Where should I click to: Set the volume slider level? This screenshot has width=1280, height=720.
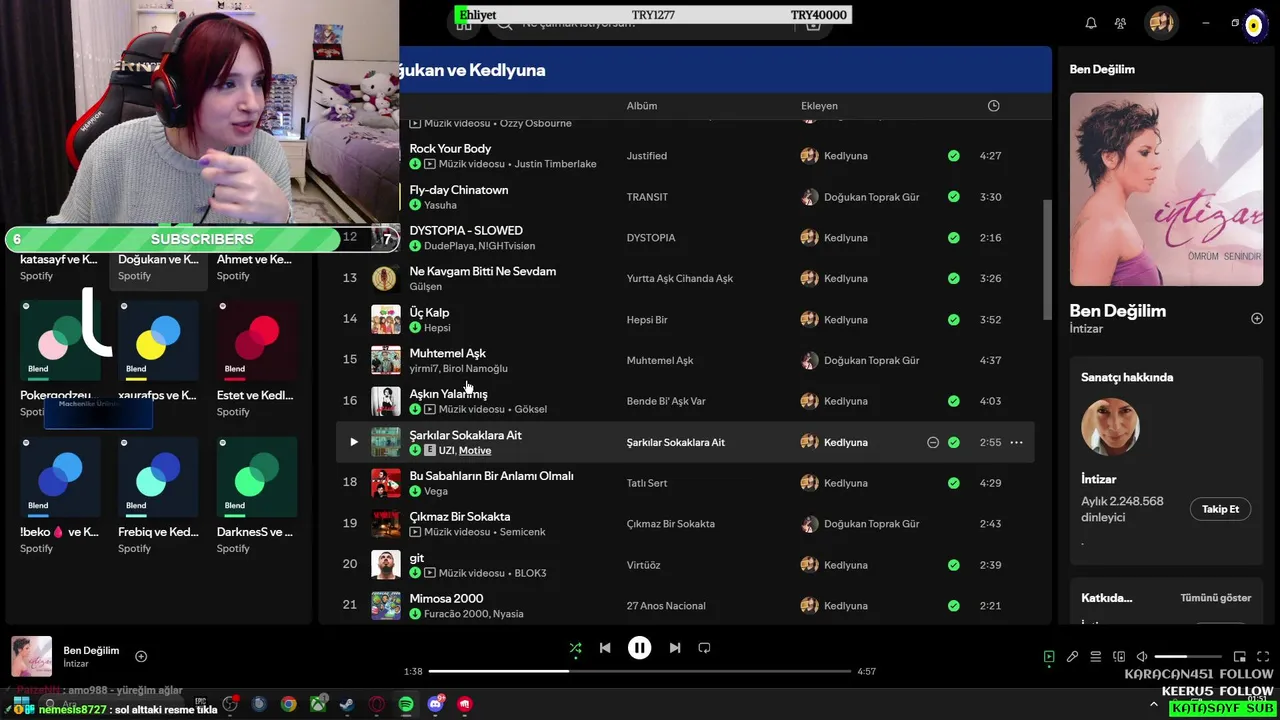[x=1186, y=657]
